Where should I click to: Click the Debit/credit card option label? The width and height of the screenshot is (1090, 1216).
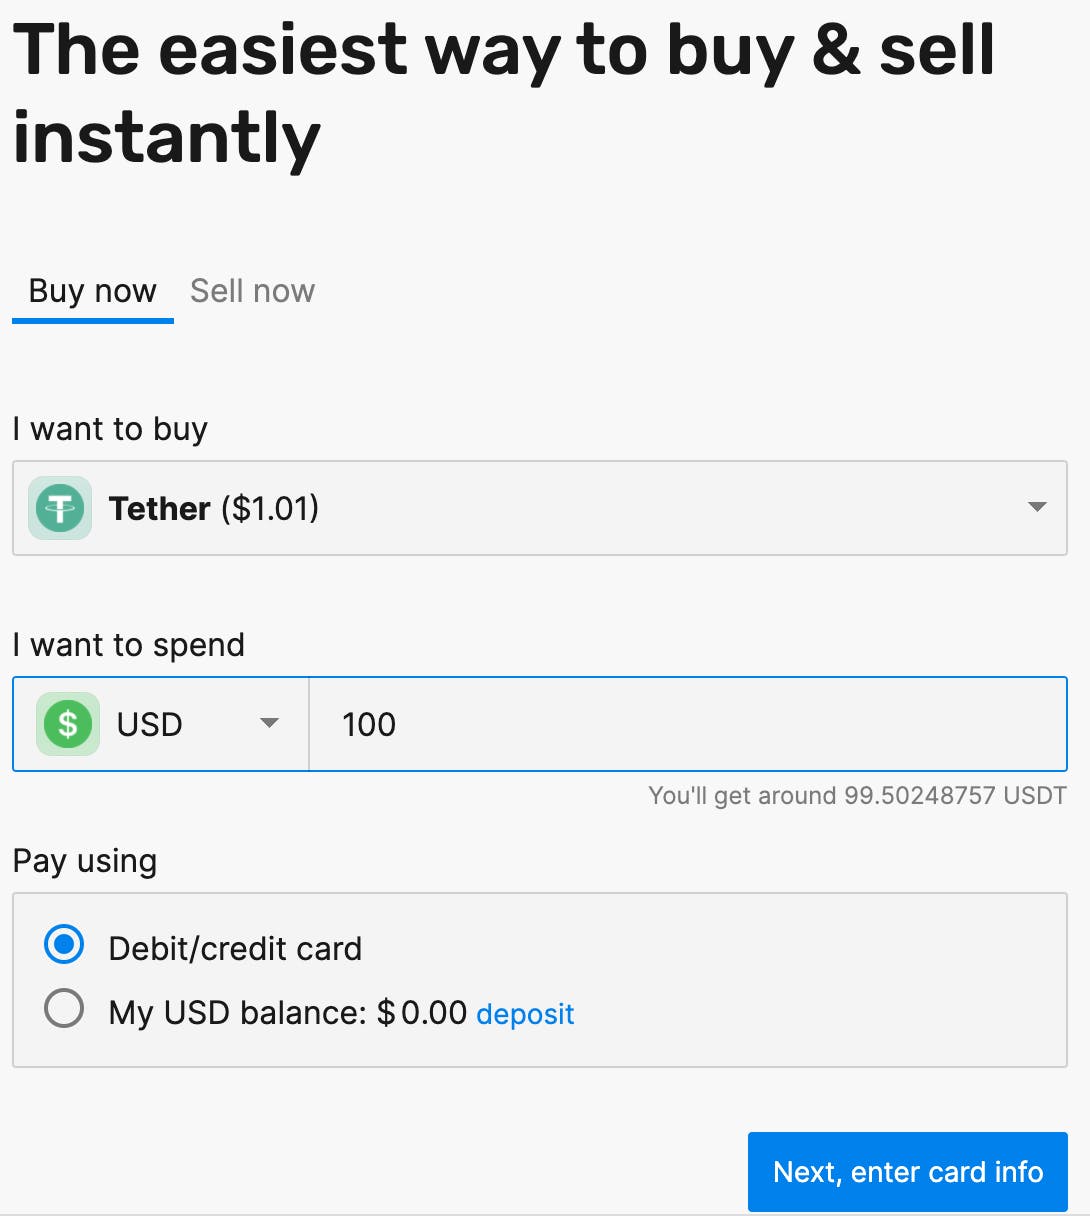235,948
